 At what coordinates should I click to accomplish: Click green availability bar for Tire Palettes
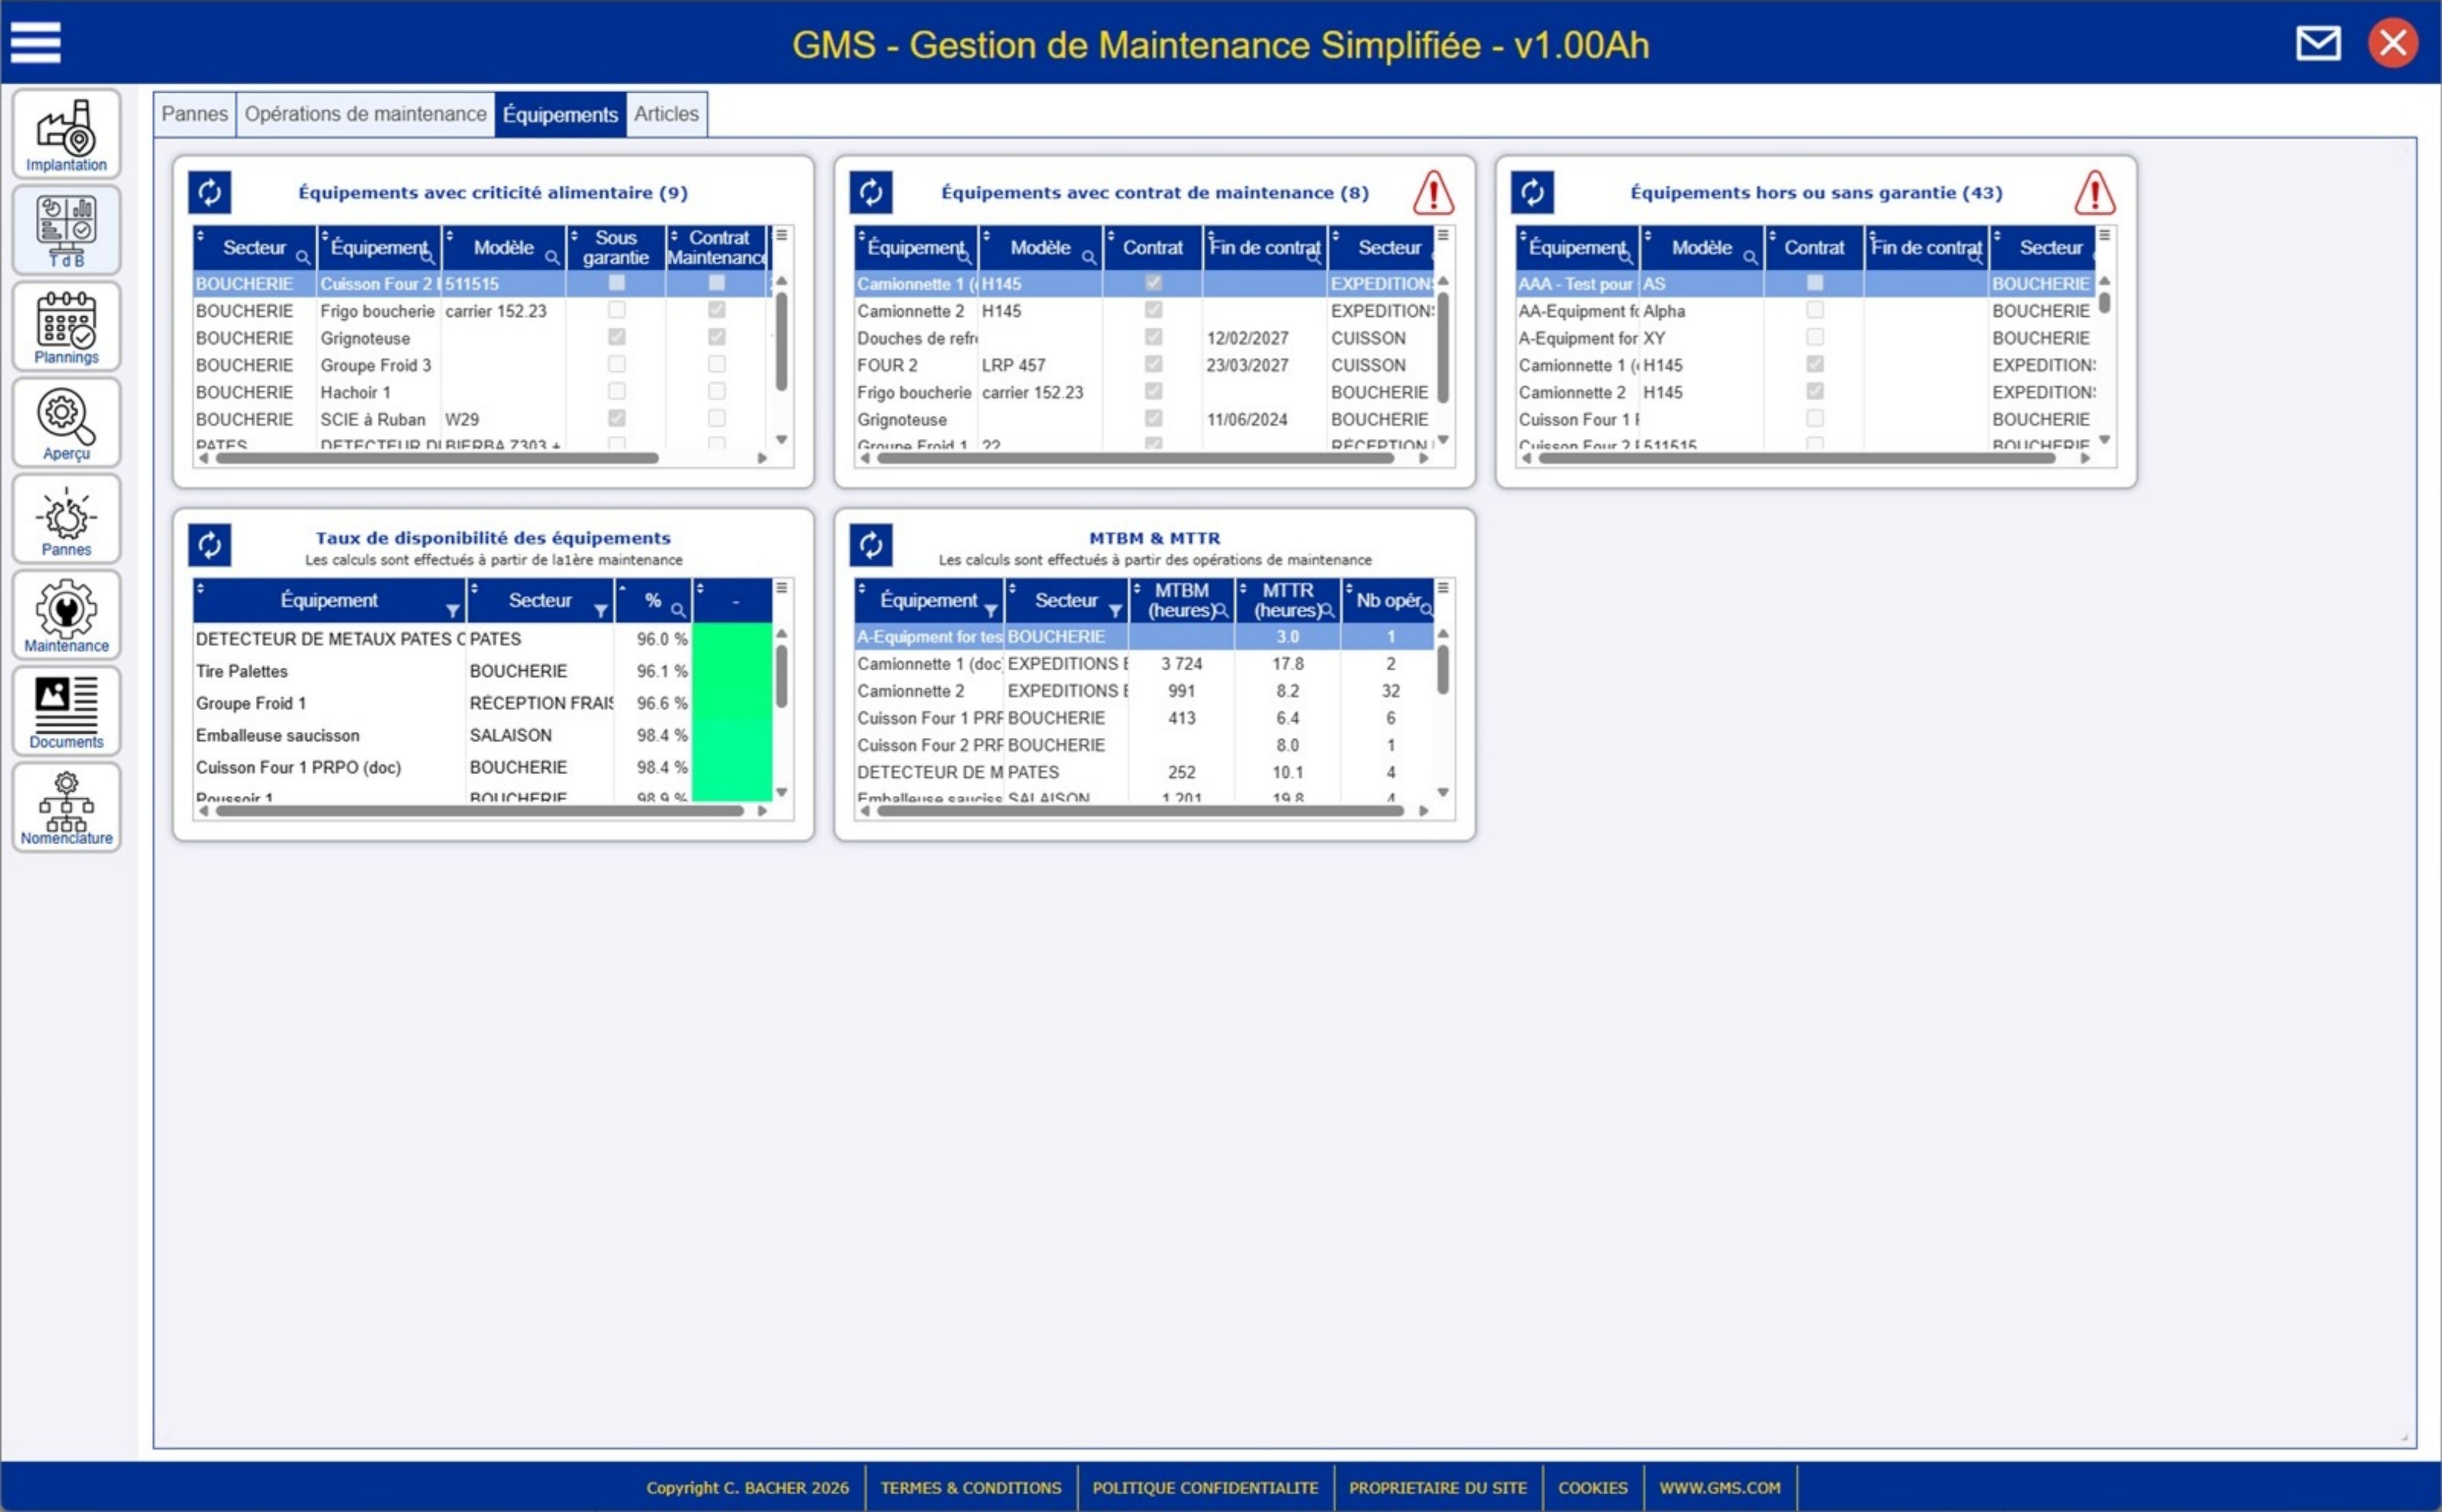[x=731, y=671]
